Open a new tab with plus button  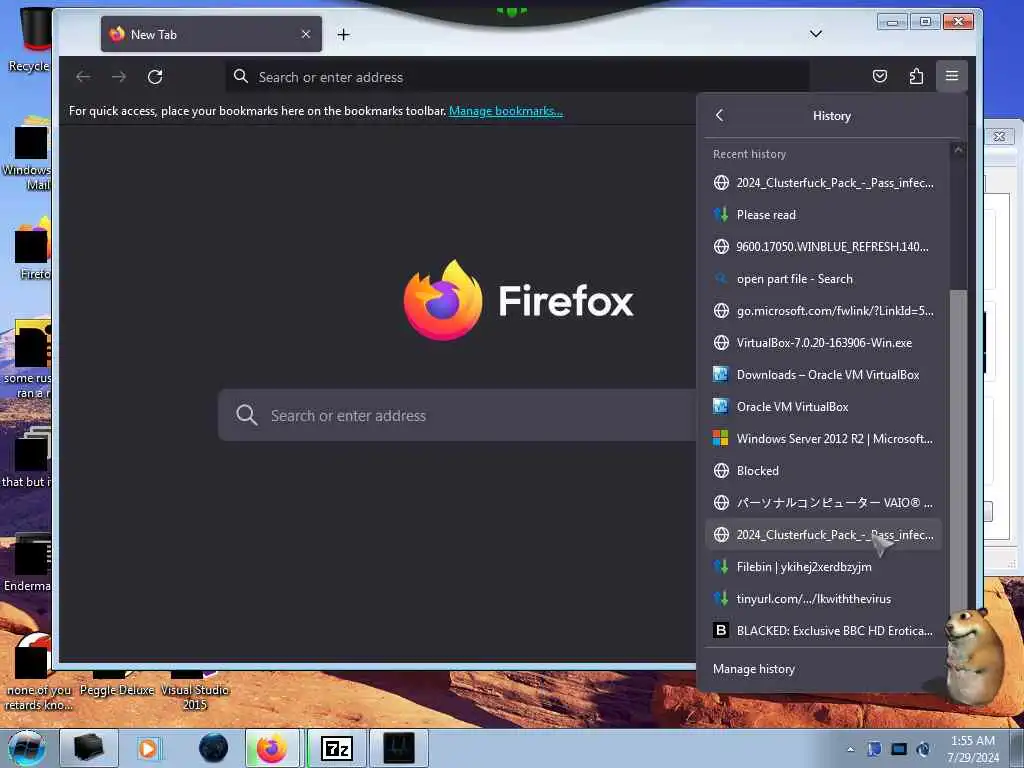point(344,35)
